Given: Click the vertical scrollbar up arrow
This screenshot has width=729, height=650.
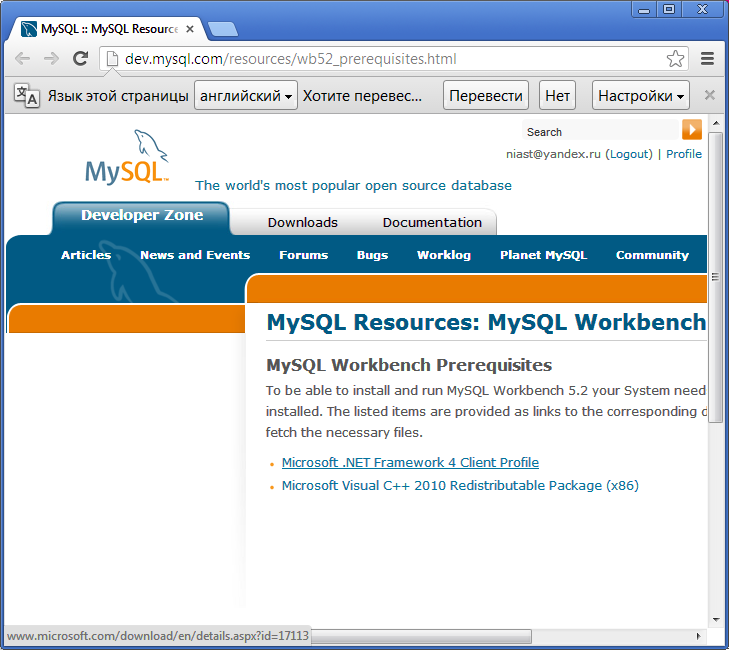Looking at the screenshot, I should 716,123.
